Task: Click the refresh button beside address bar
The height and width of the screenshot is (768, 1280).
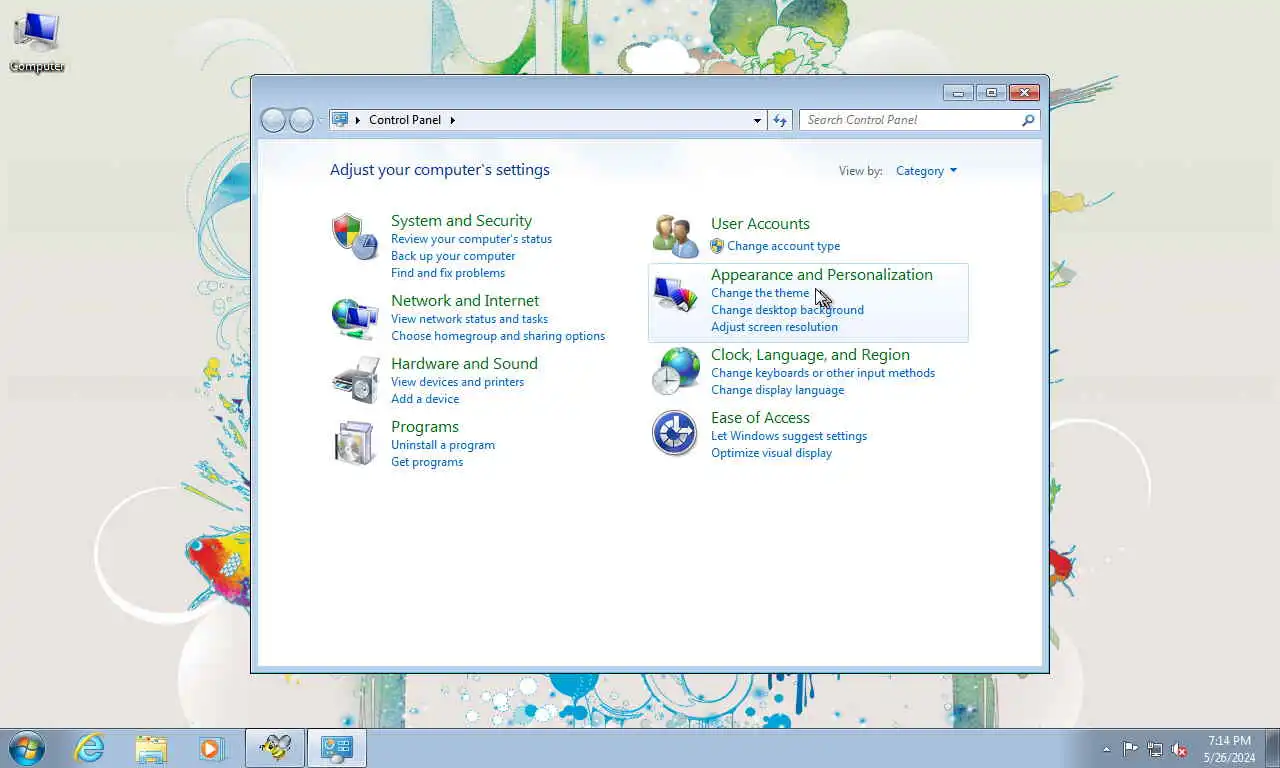Action: (x=780, y=120)
